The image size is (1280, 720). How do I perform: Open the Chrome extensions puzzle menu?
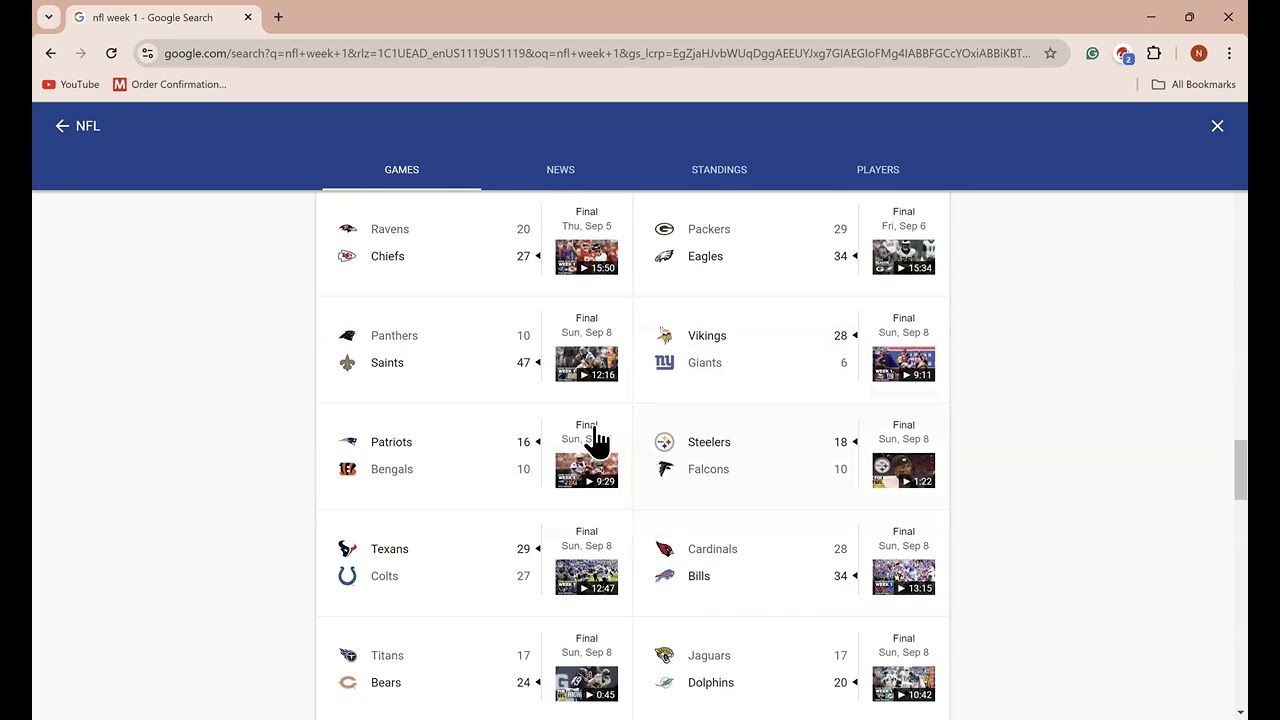point(1154,53)
